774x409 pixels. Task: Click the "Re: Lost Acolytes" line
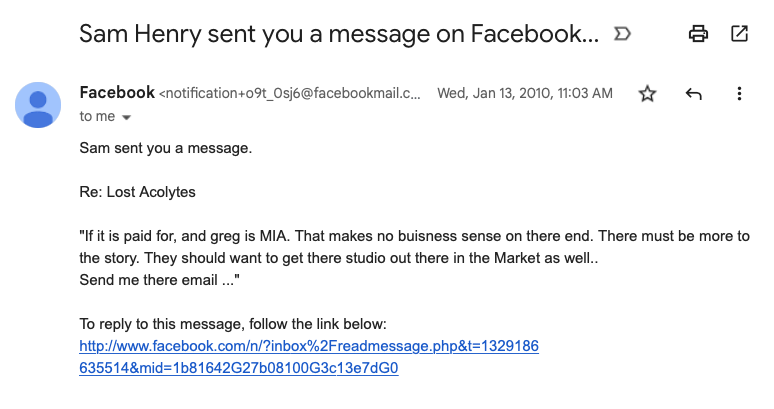coord(137,192)
